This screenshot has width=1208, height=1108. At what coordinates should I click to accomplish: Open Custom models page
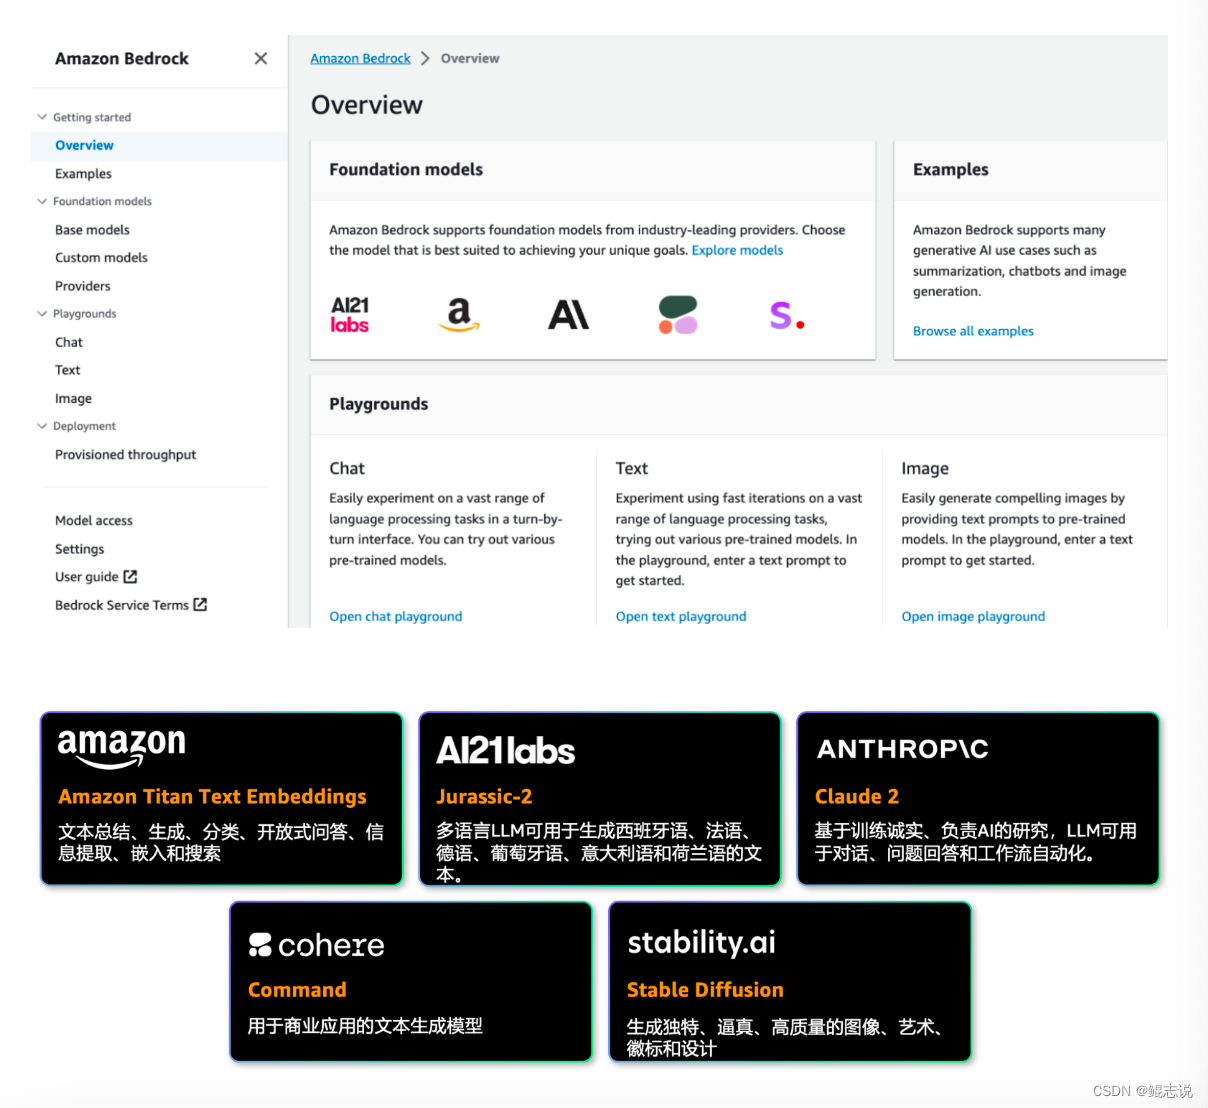[101, 257]
